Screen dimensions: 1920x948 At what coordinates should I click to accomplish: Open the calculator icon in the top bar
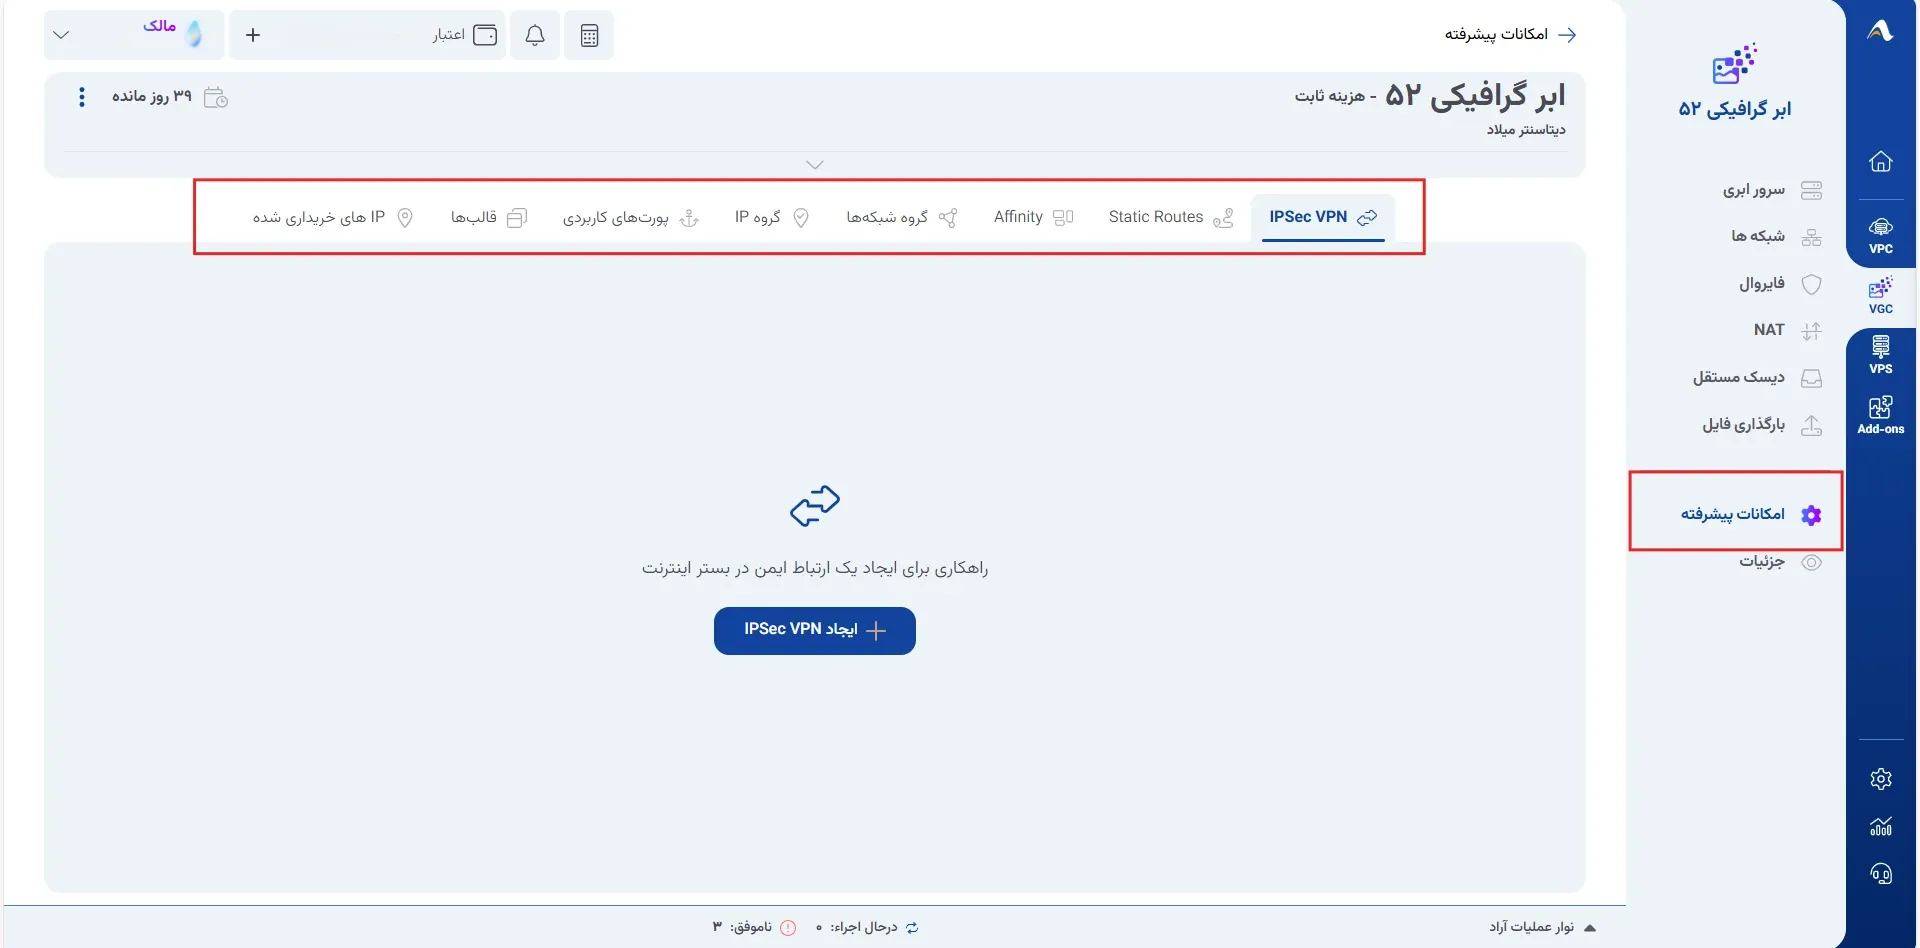pos(589,35)
